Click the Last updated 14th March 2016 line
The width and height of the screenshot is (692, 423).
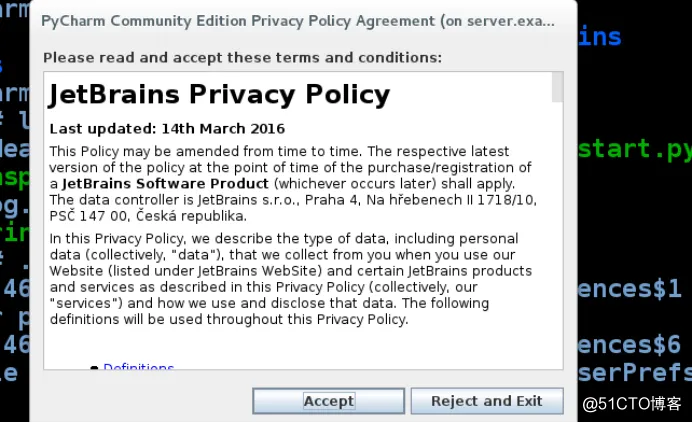167,128
